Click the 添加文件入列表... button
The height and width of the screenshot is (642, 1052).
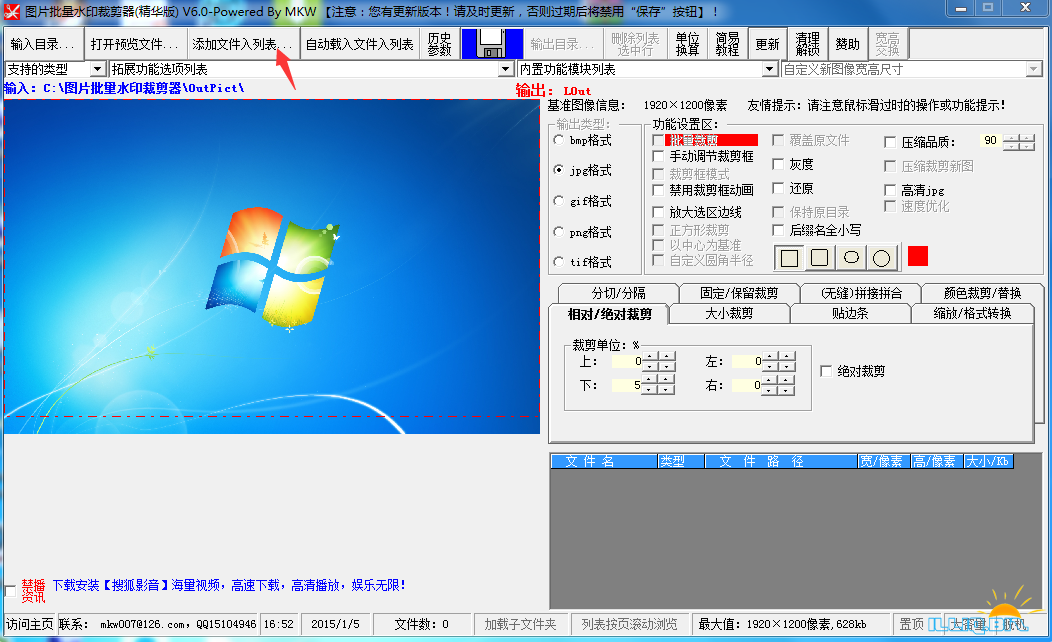tap(243, 44)
